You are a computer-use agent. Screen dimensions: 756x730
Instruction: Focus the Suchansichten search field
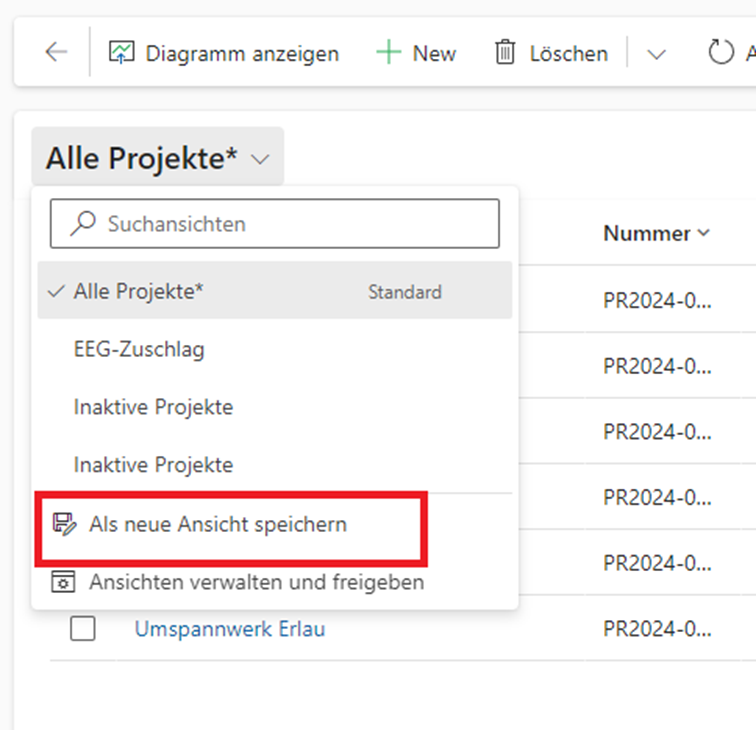click(x=290, y=224)
